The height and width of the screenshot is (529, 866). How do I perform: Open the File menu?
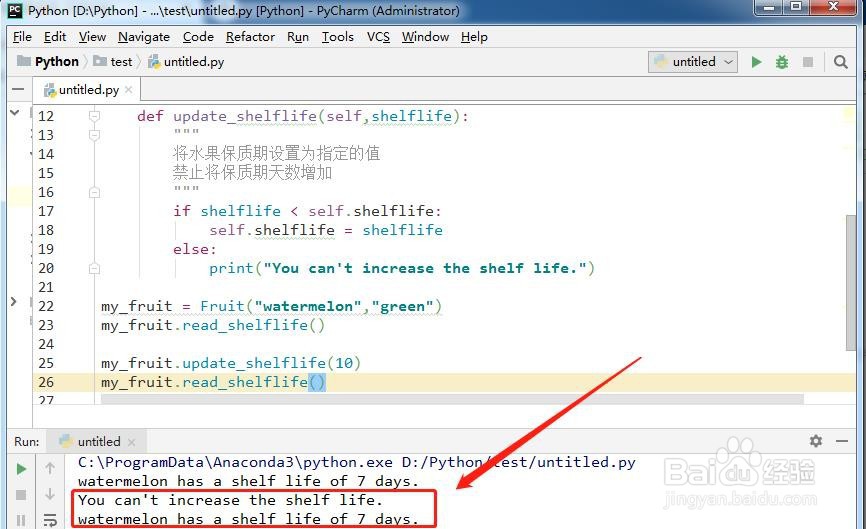[22, 37]
